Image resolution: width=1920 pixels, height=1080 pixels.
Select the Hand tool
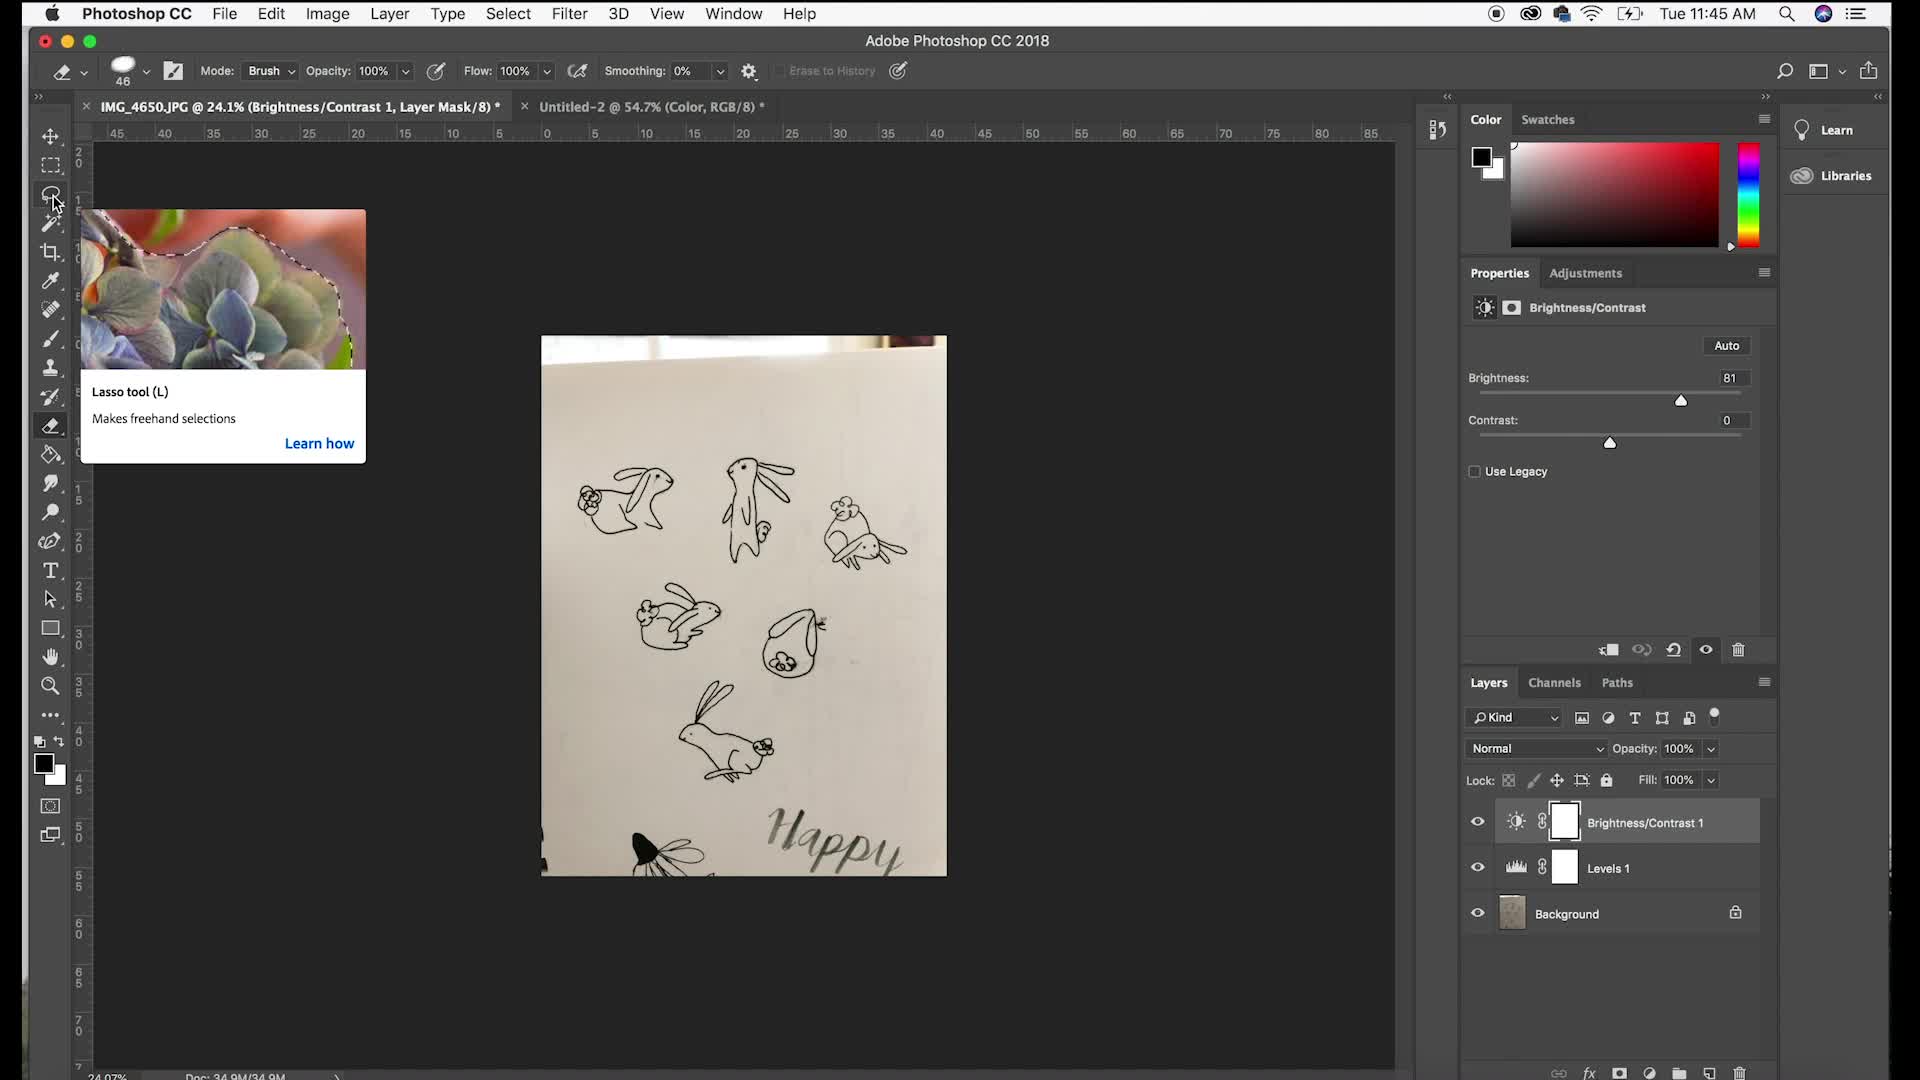[x=50, y=657]
